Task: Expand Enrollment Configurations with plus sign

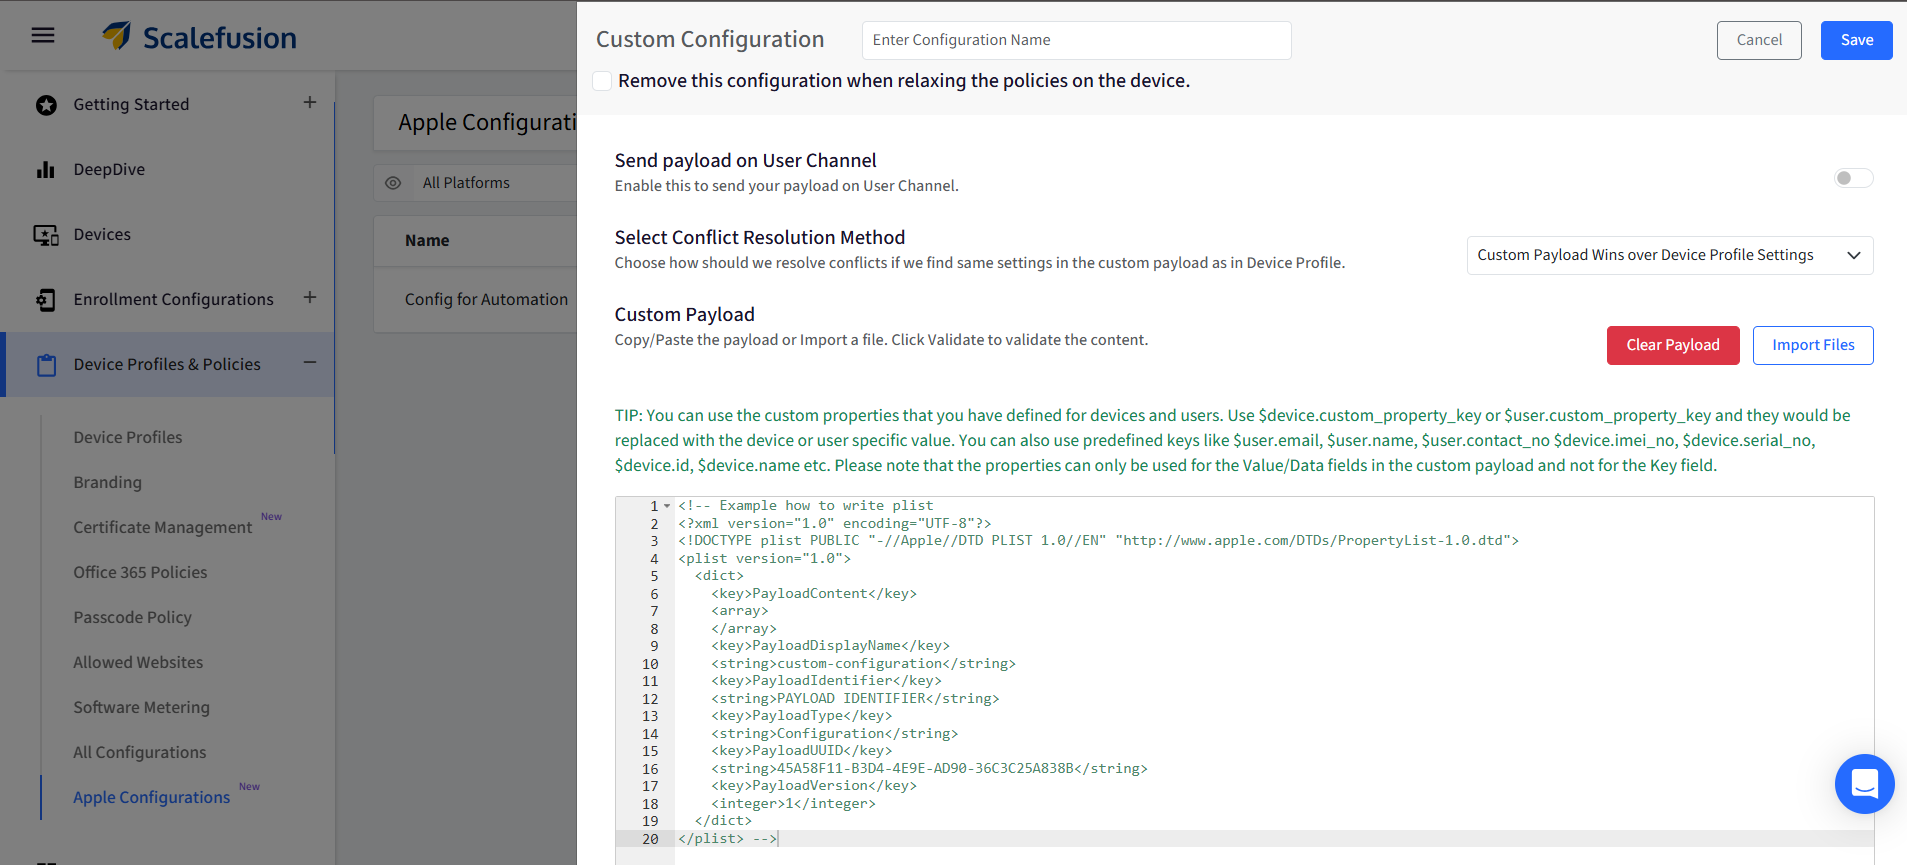Action: click(310, 297)
